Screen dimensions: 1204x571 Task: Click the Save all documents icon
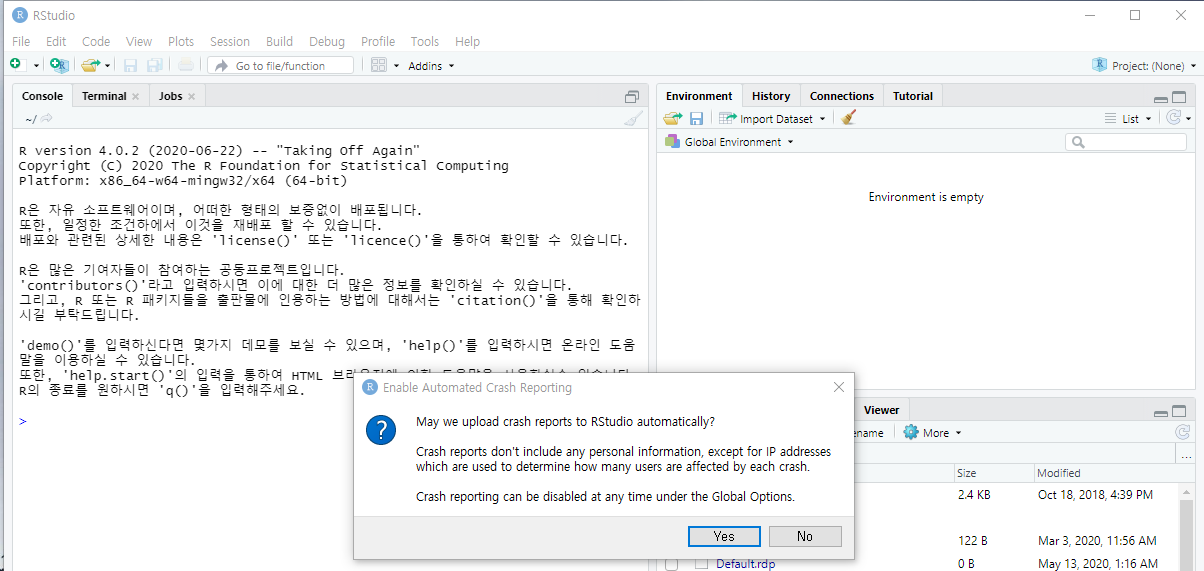155,65
